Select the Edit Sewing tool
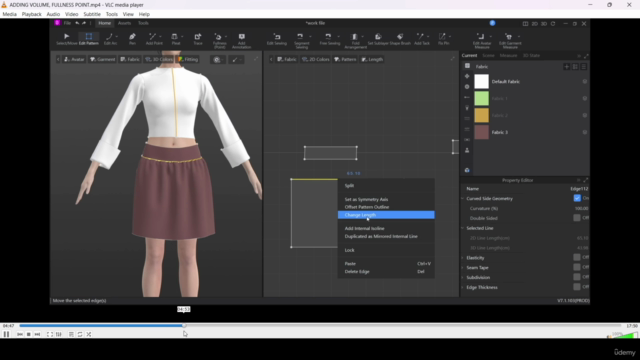The image size is (640, 360). [x=277, y=39]
